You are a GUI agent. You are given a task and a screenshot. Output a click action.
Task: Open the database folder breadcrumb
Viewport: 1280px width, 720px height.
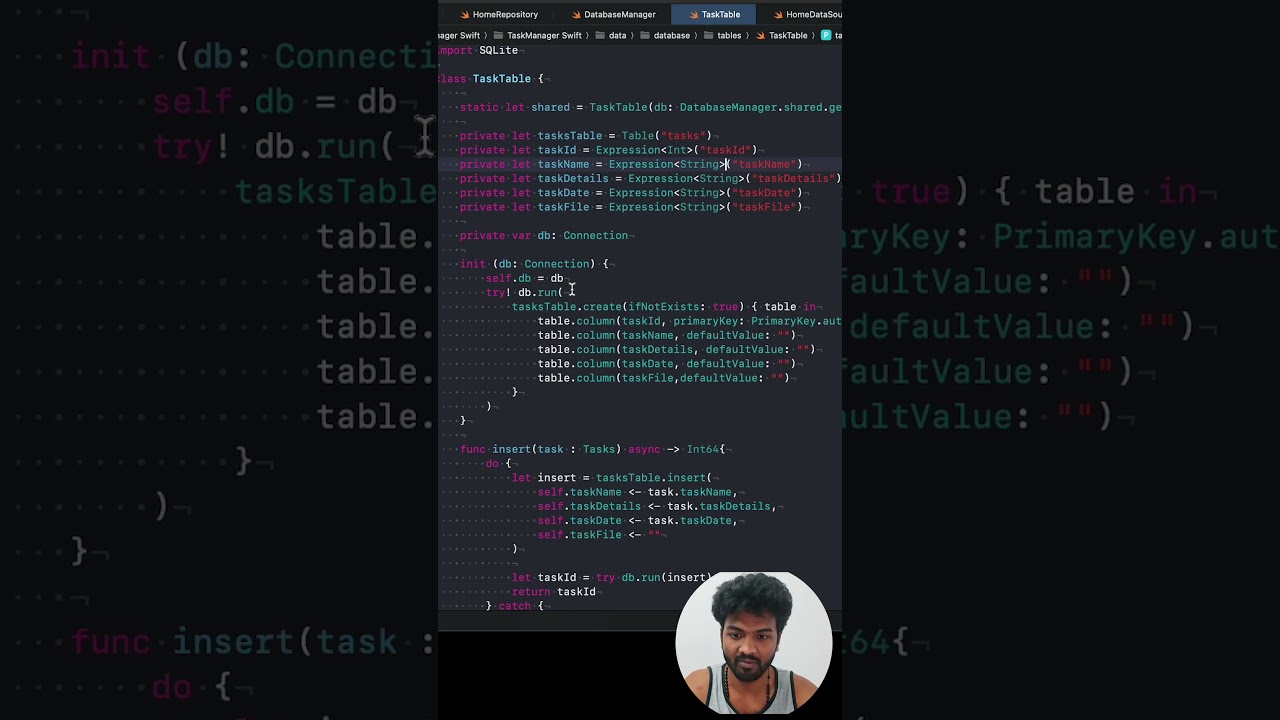pyautogui.click(x=665, y=35)
